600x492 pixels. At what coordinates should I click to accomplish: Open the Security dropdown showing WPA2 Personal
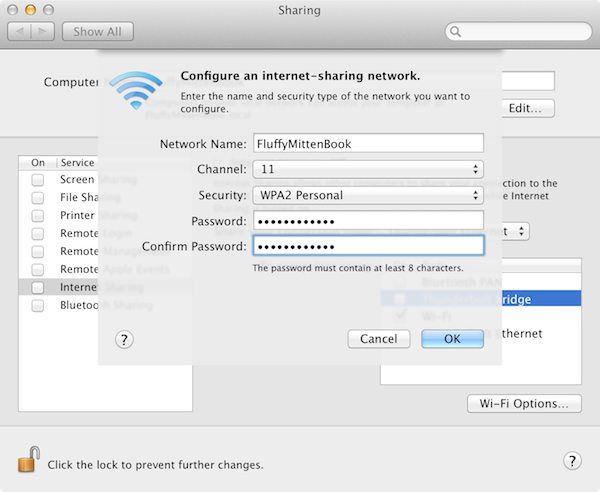click(x=368, y=195)
